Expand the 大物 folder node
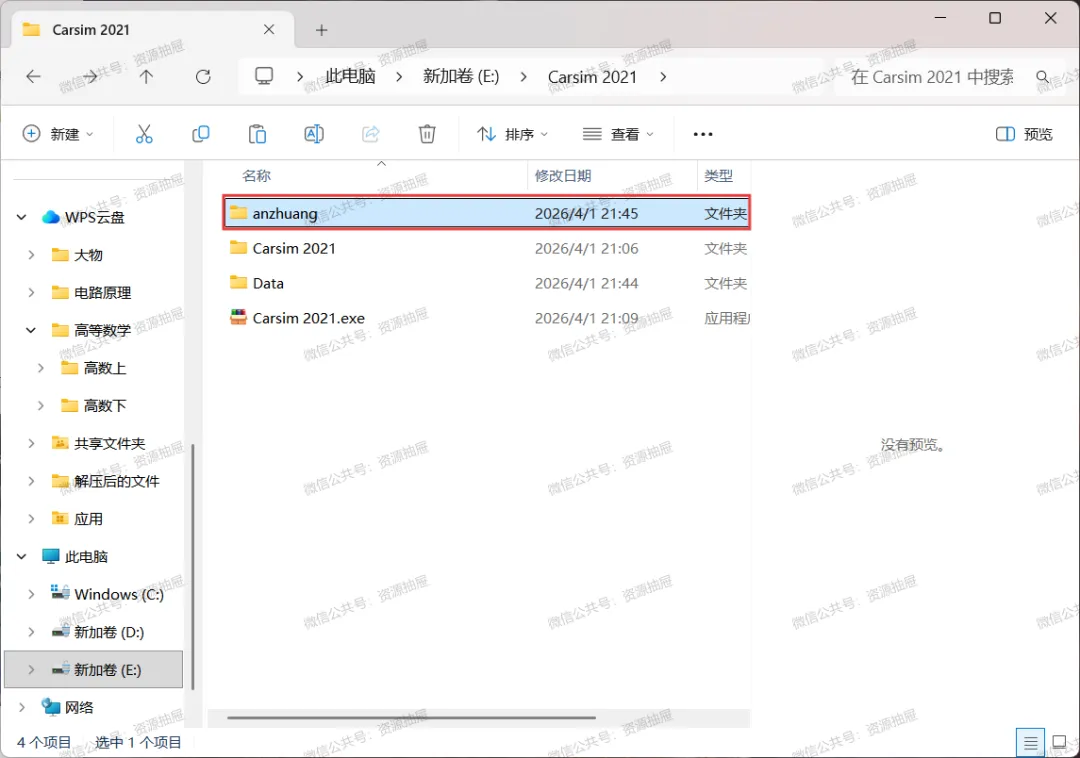1080x758 pixels. [31, 255]
